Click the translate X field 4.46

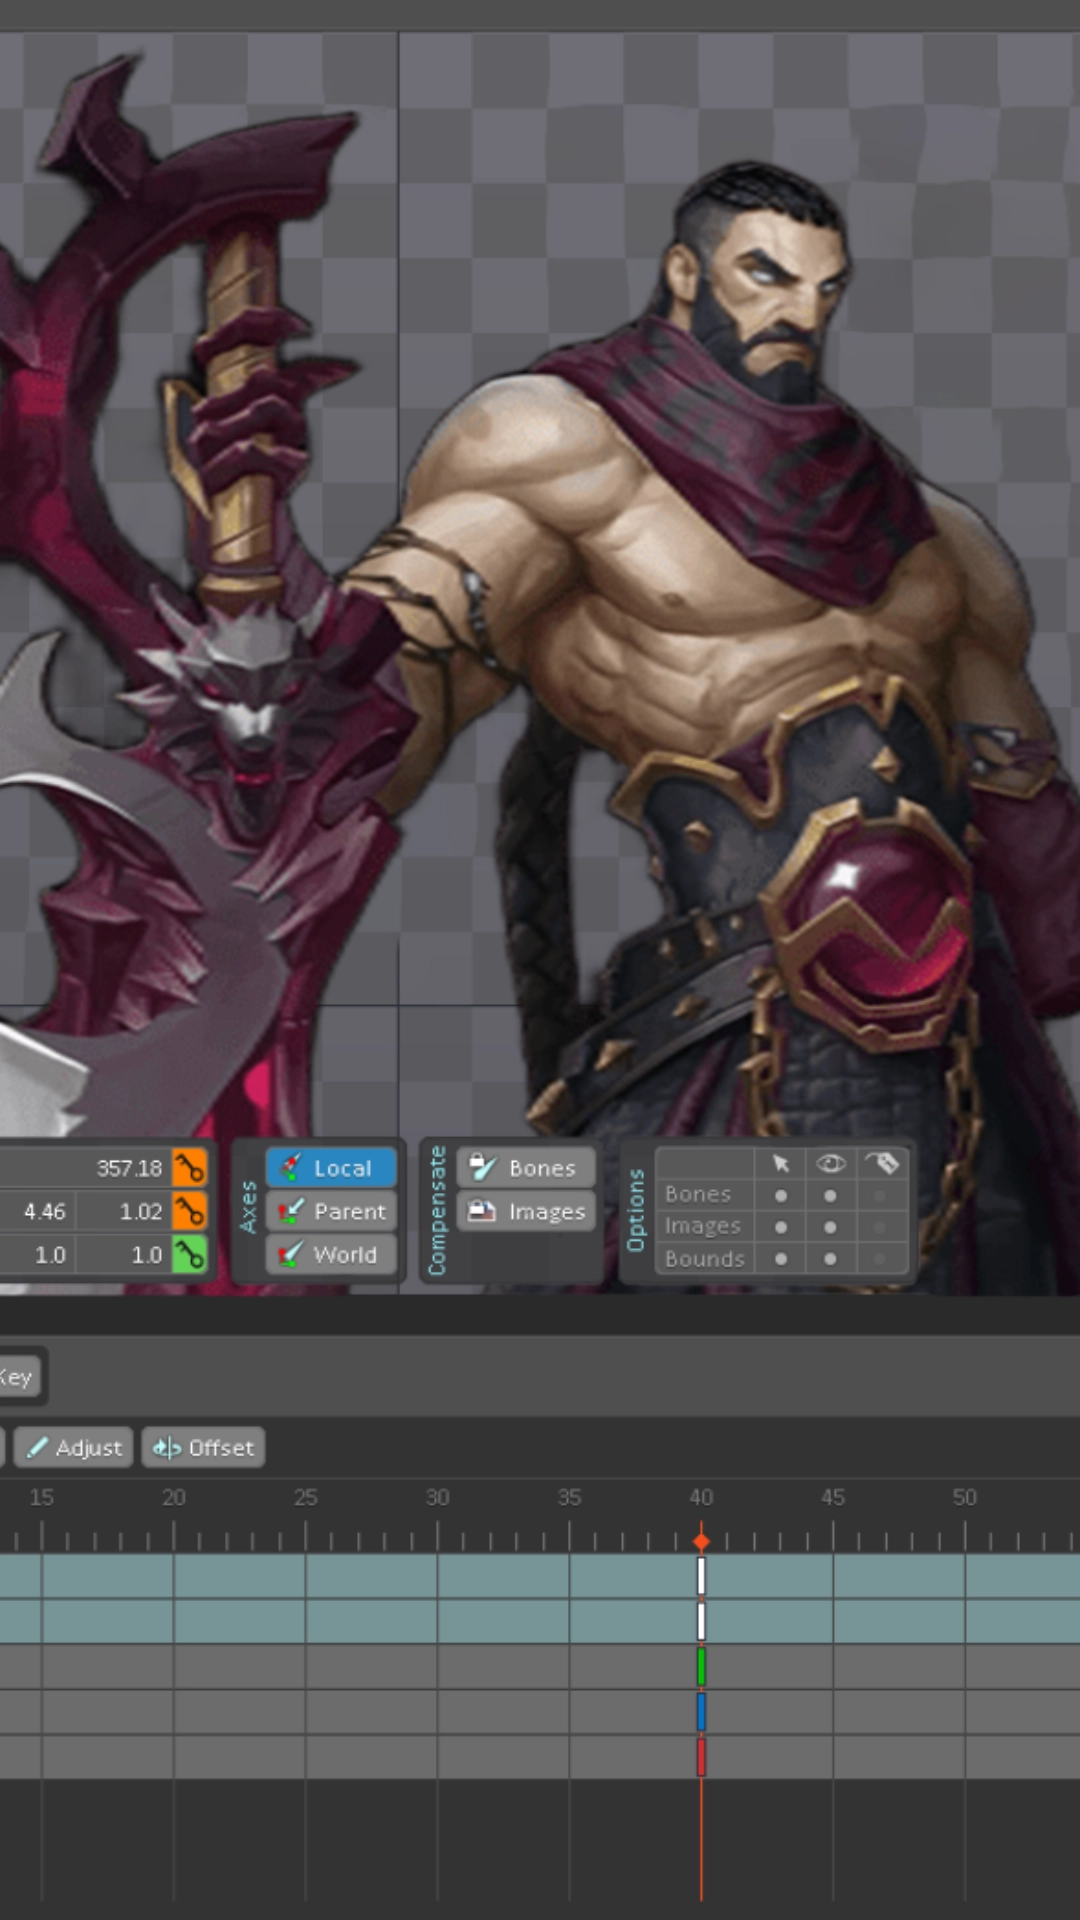click(36, 1211)
